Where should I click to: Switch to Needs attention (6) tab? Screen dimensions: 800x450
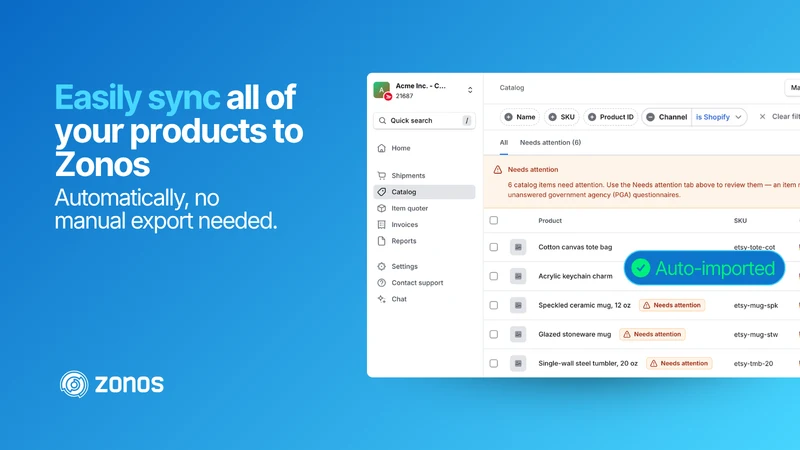point(550,143)
